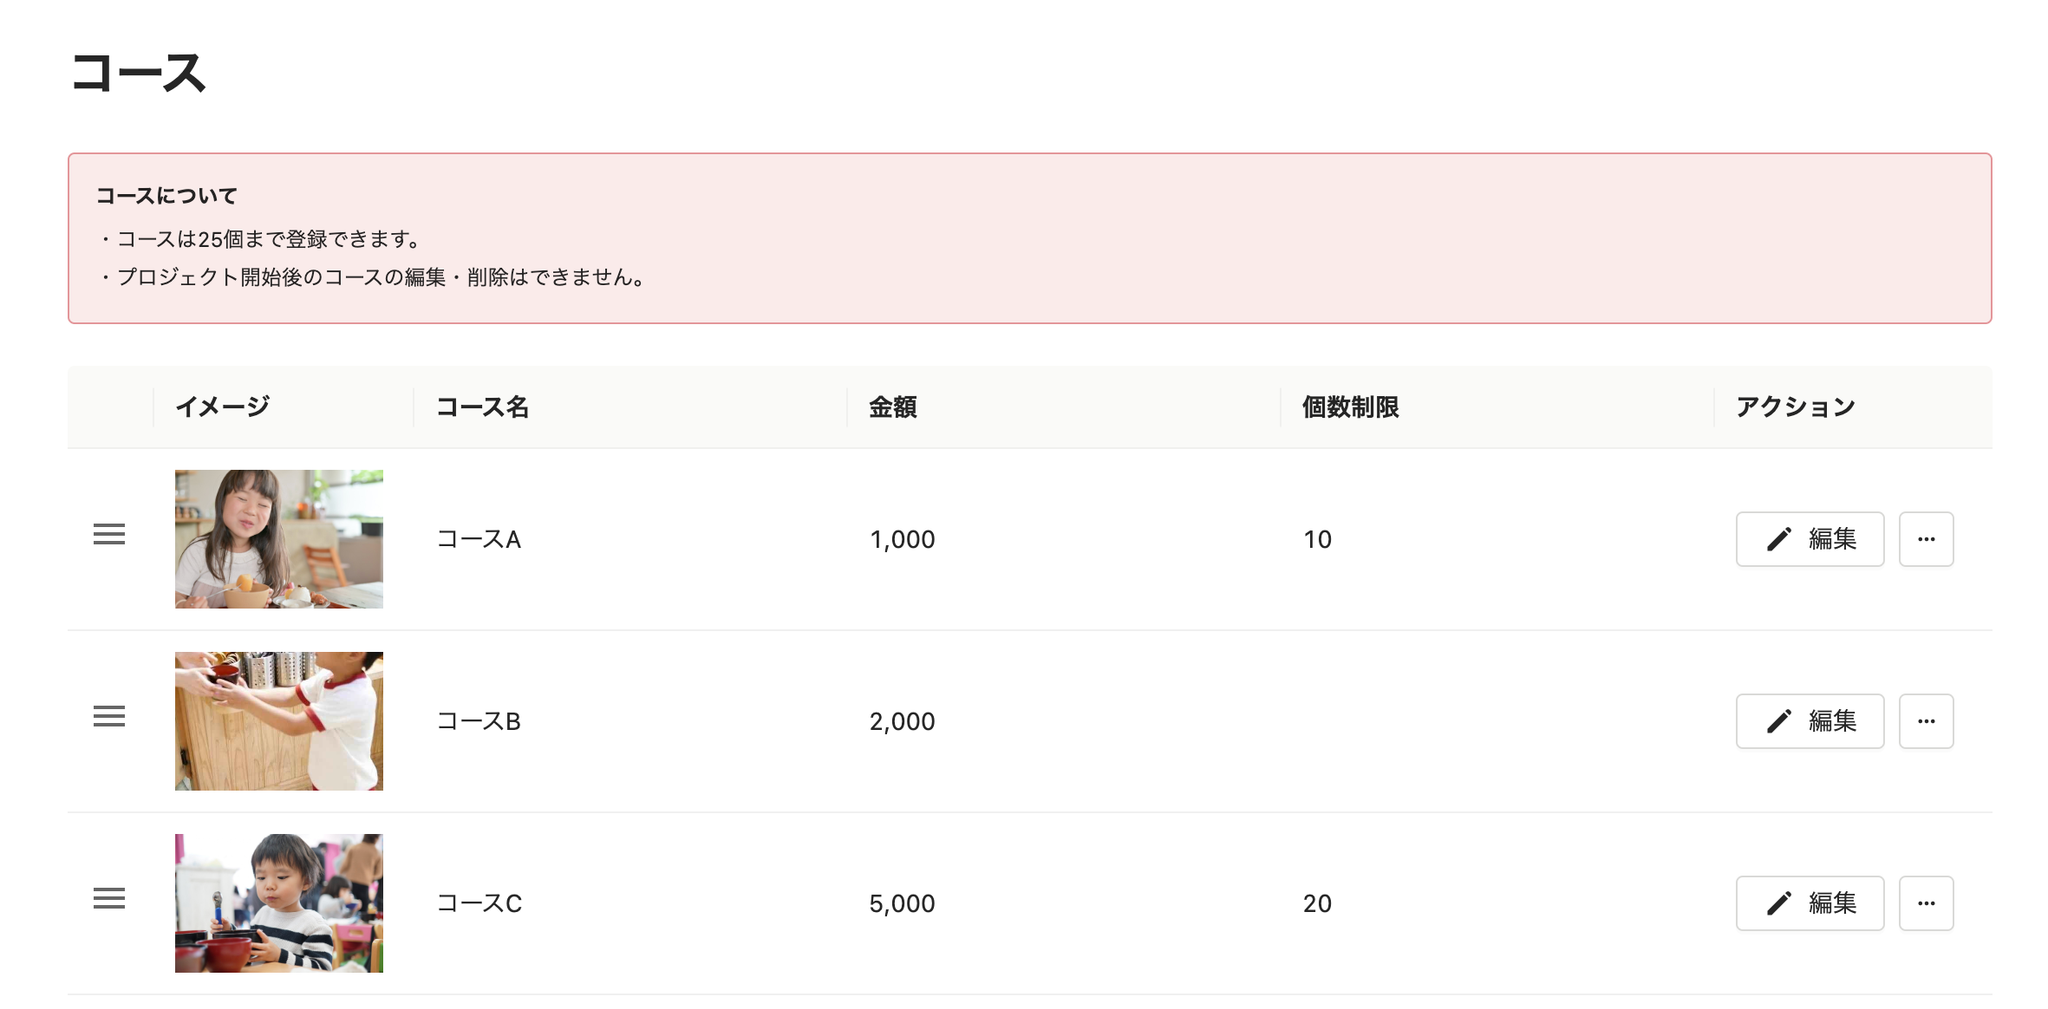The image size is (2048, 1009).
Task: Click the 編集 button for コースC
Action: click(x=1810, y=903)
